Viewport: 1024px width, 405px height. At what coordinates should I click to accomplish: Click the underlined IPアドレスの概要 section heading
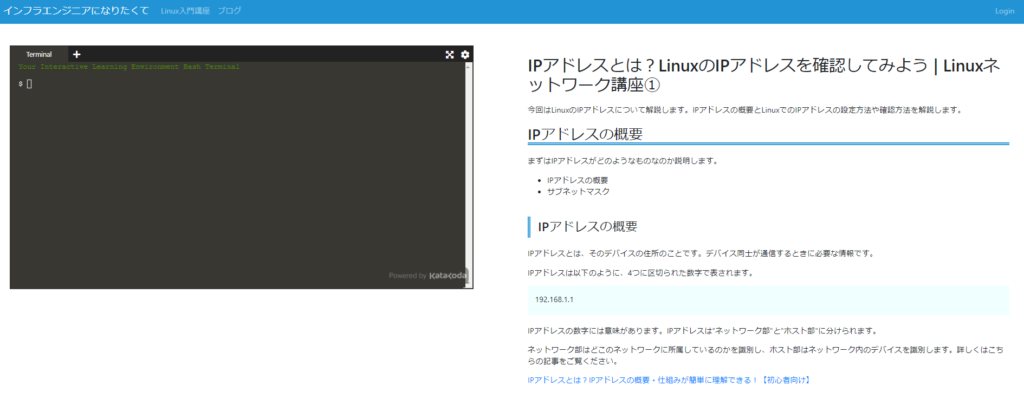pyautogui.click(x=585, y=134)
